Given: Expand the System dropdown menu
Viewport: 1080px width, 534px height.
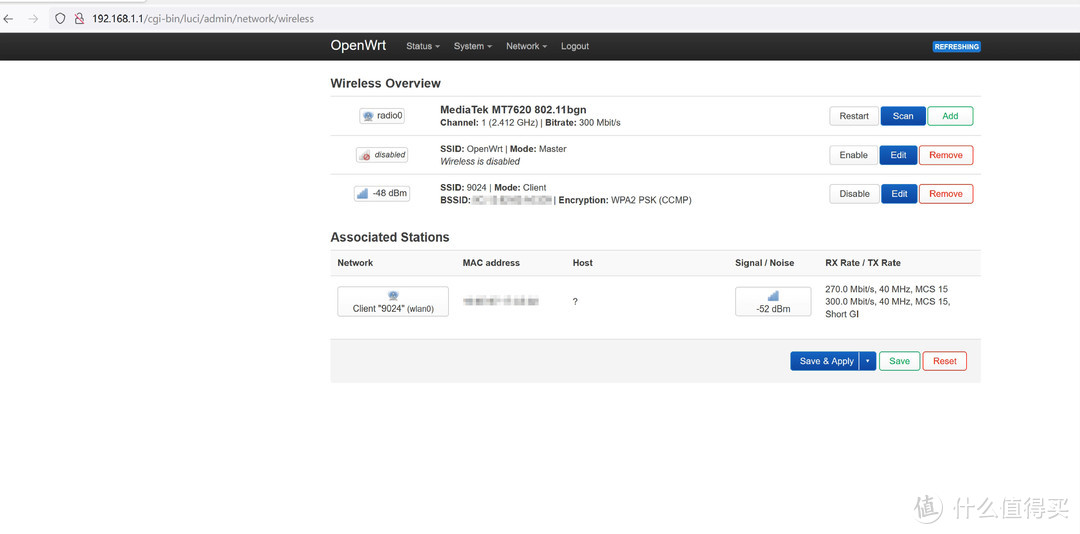Looking at the screenshot, I should coord(472,46).
